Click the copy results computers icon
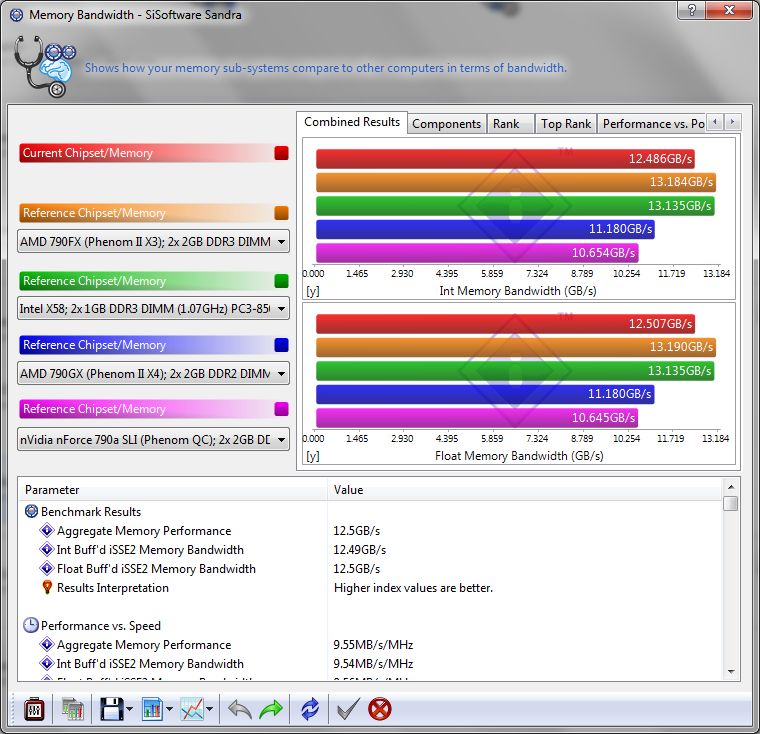This screenshot has width=760, height=734. (73, 710)
